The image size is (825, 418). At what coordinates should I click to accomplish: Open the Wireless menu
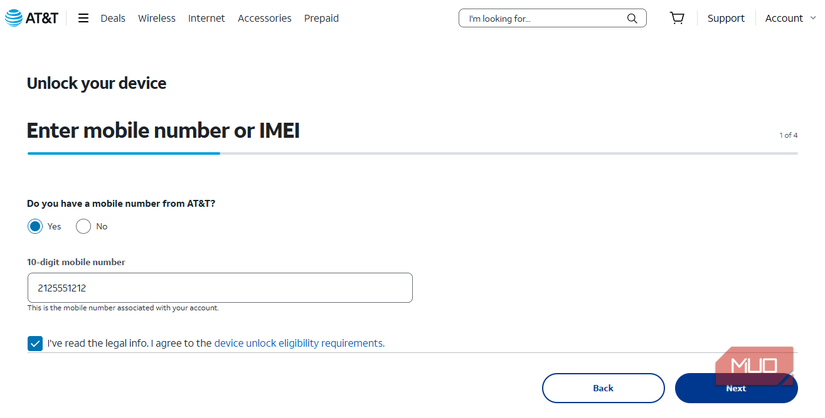(x=156, y=18)
